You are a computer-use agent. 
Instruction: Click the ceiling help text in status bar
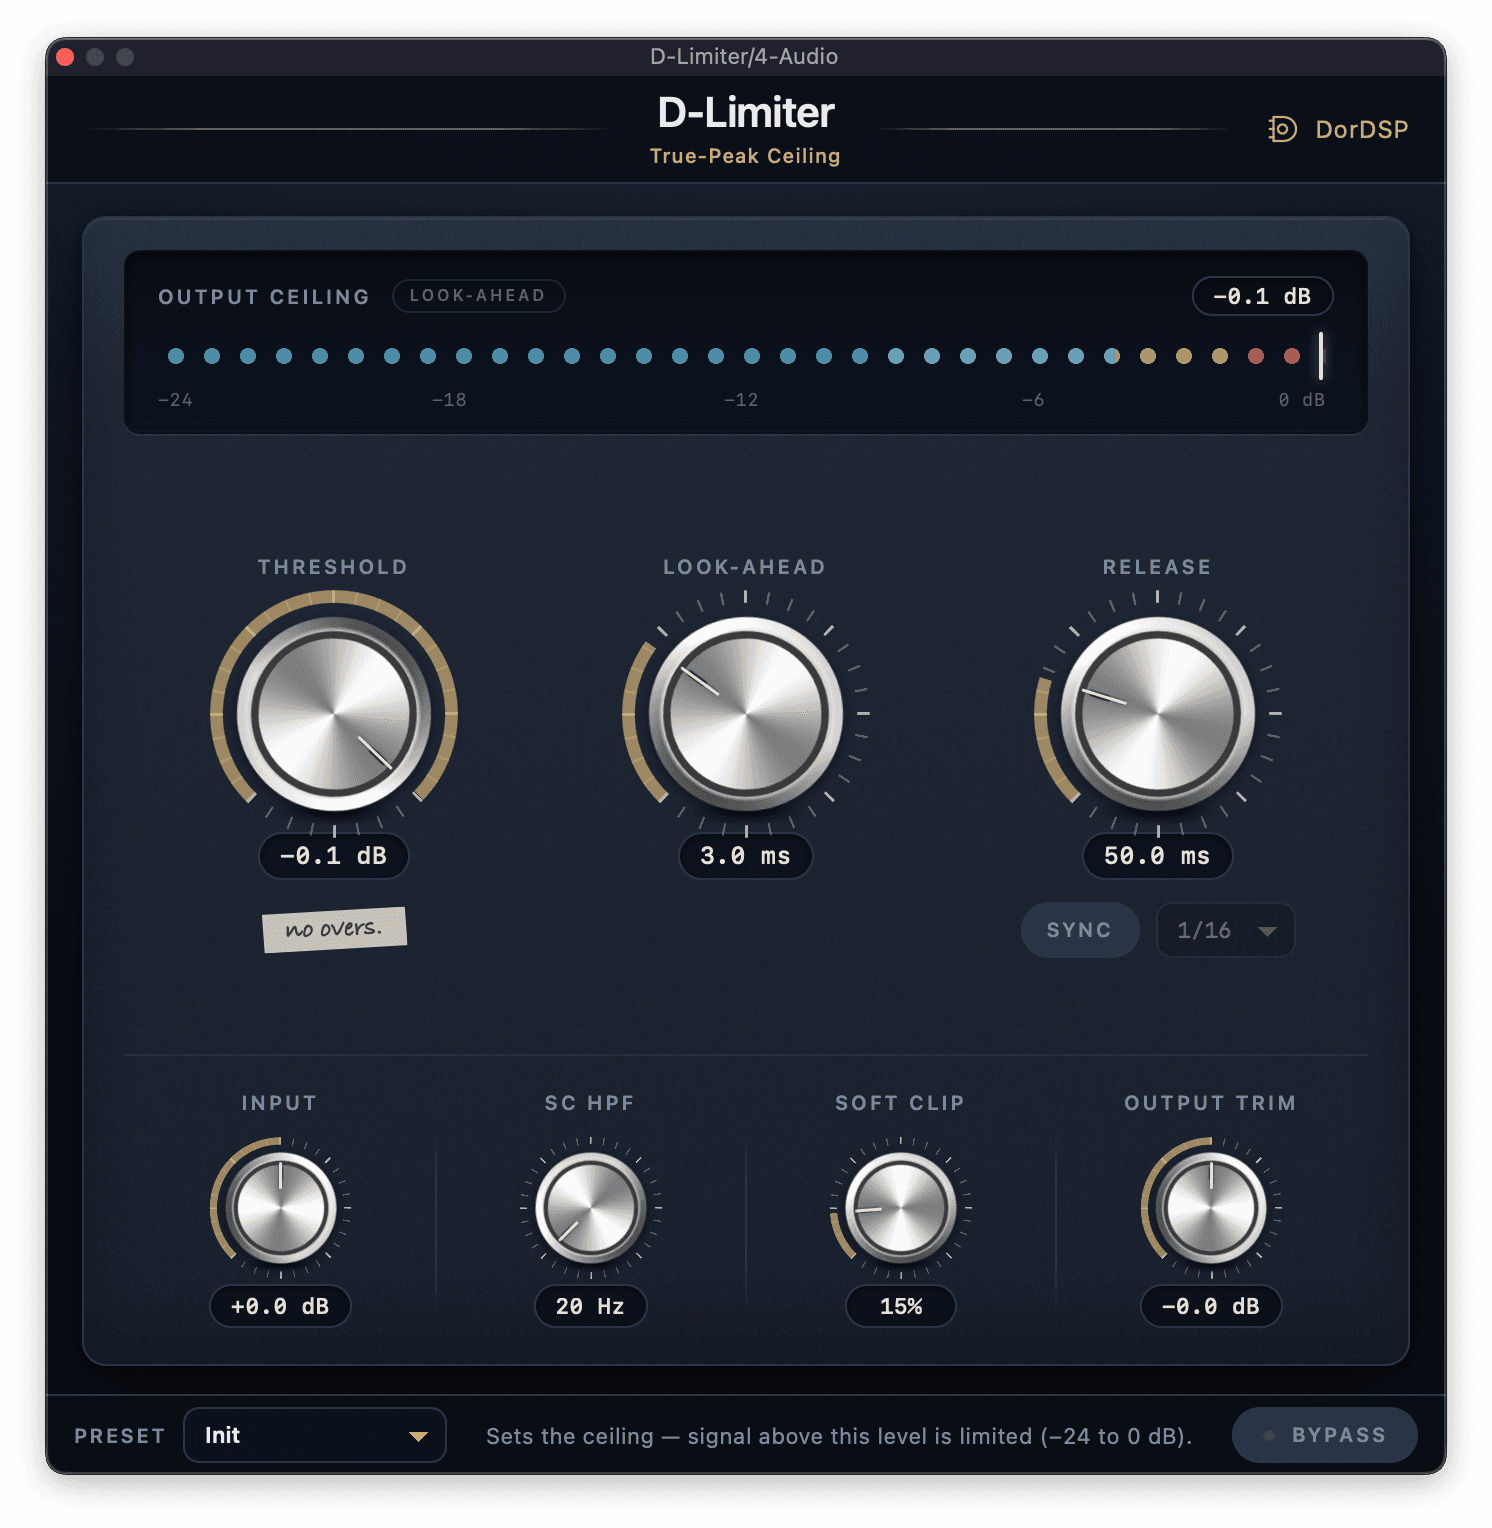(x=839, y=1436)
